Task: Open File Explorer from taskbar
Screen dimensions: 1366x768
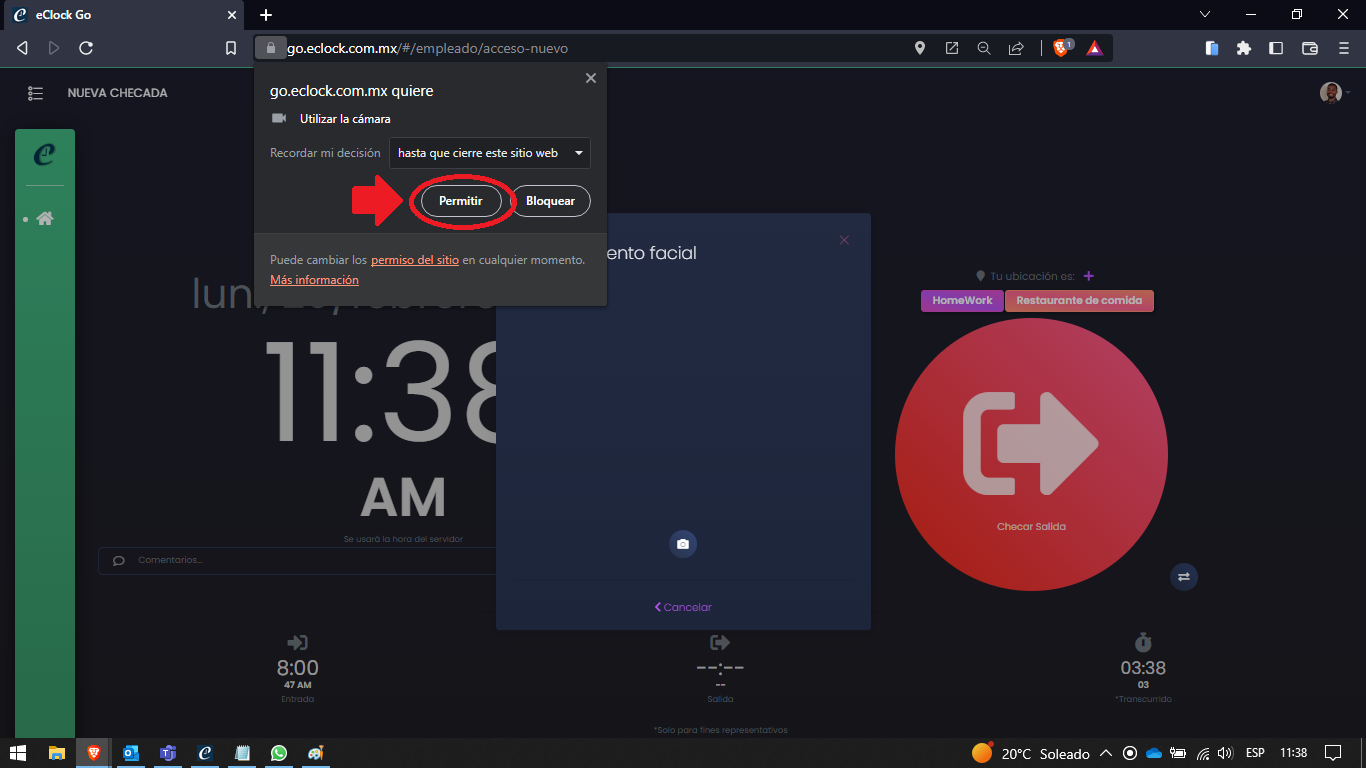Action: 57,753
